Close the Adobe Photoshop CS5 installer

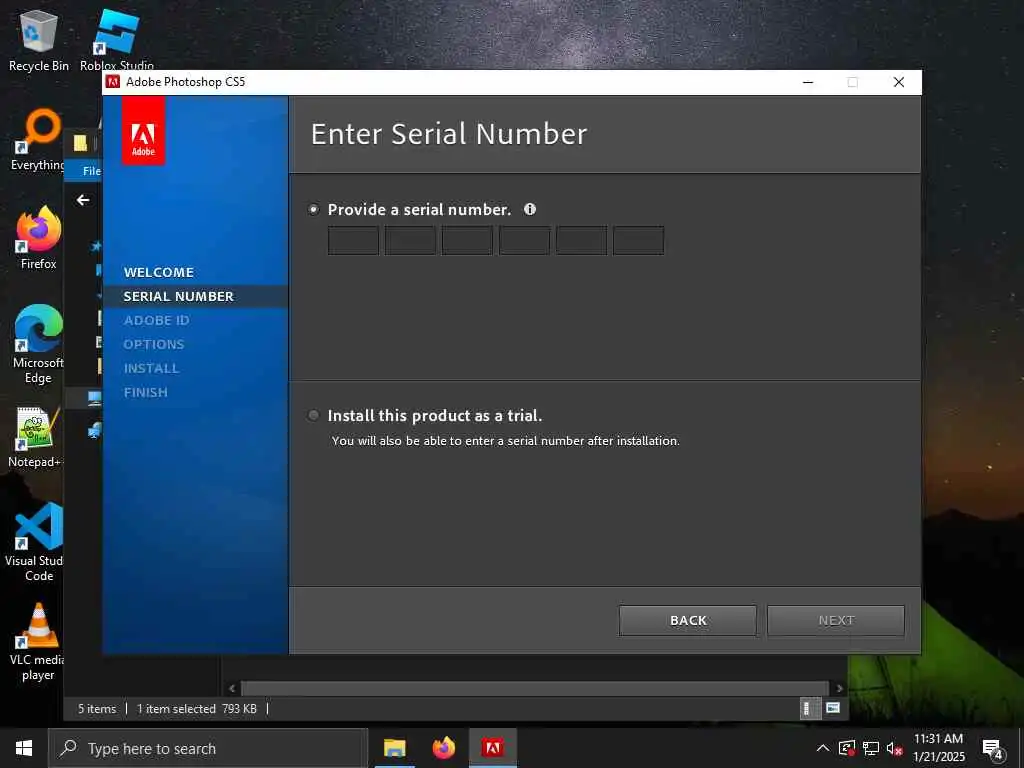(899, 82)
